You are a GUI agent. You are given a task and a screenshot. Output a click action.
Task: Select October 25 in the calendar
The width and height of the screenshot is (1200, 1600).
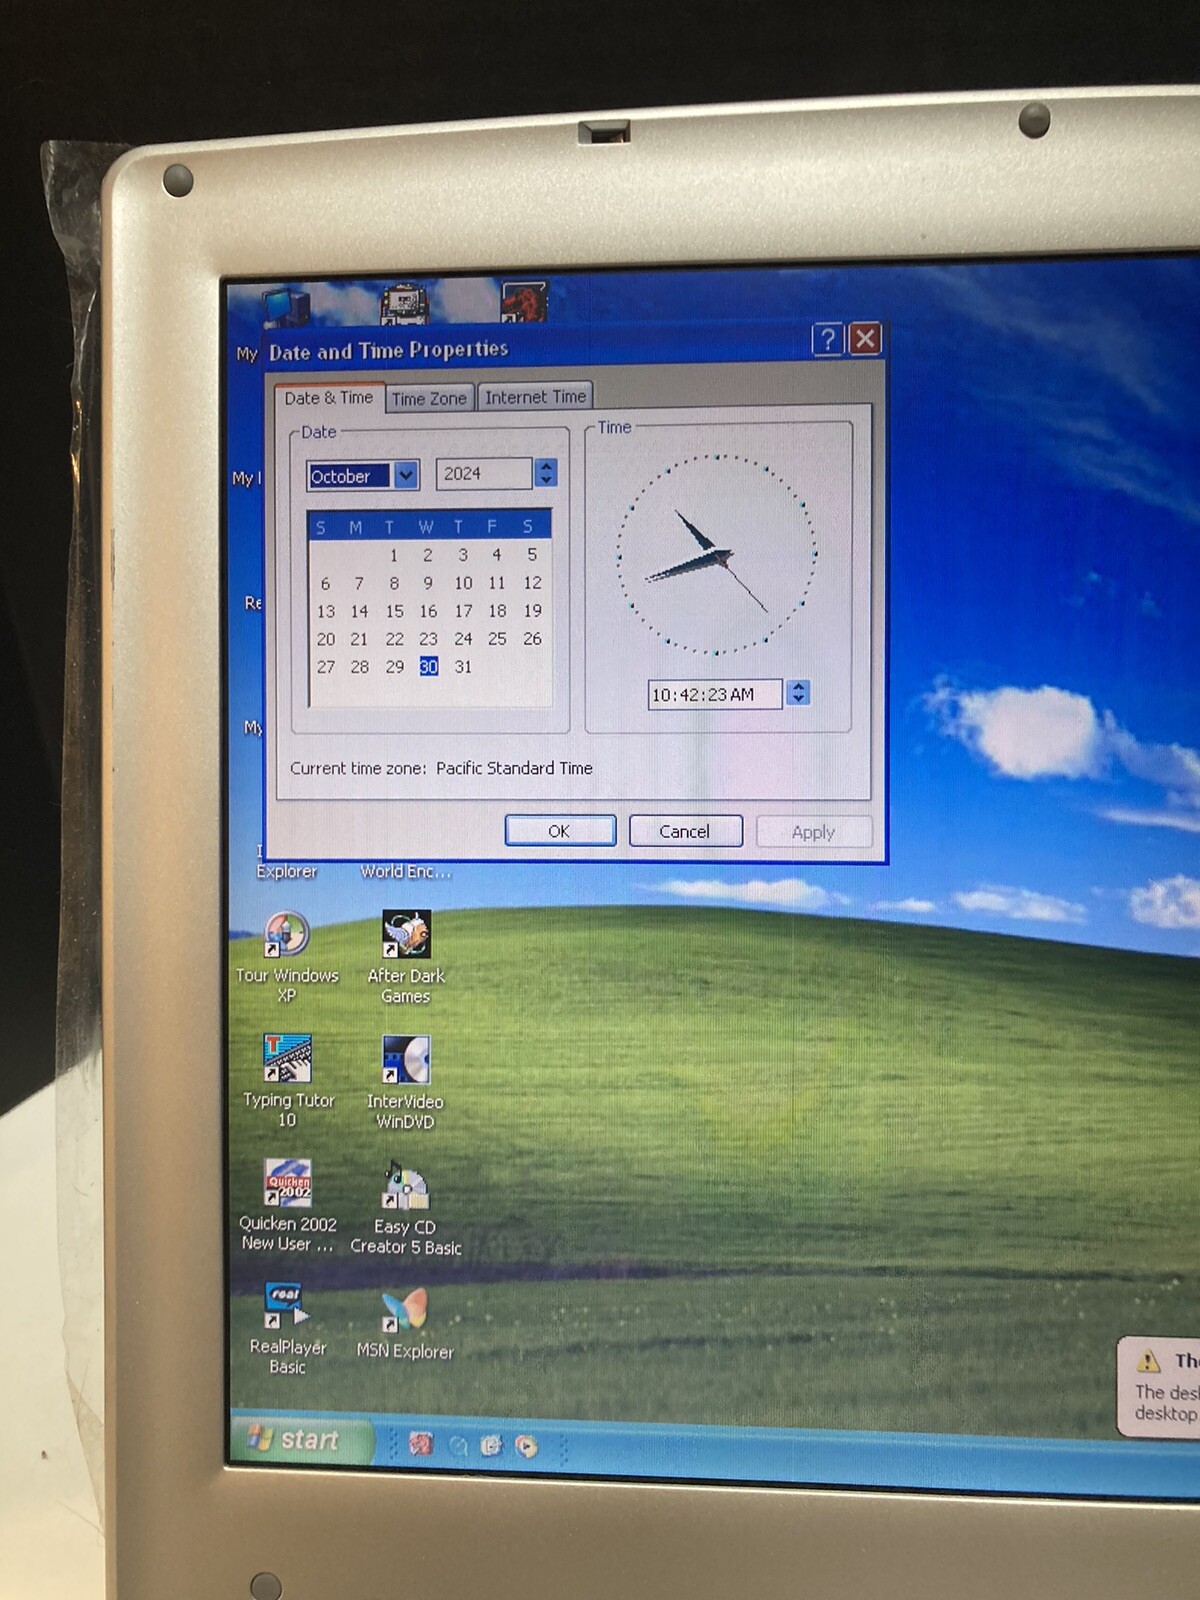(x=497, y=638)
